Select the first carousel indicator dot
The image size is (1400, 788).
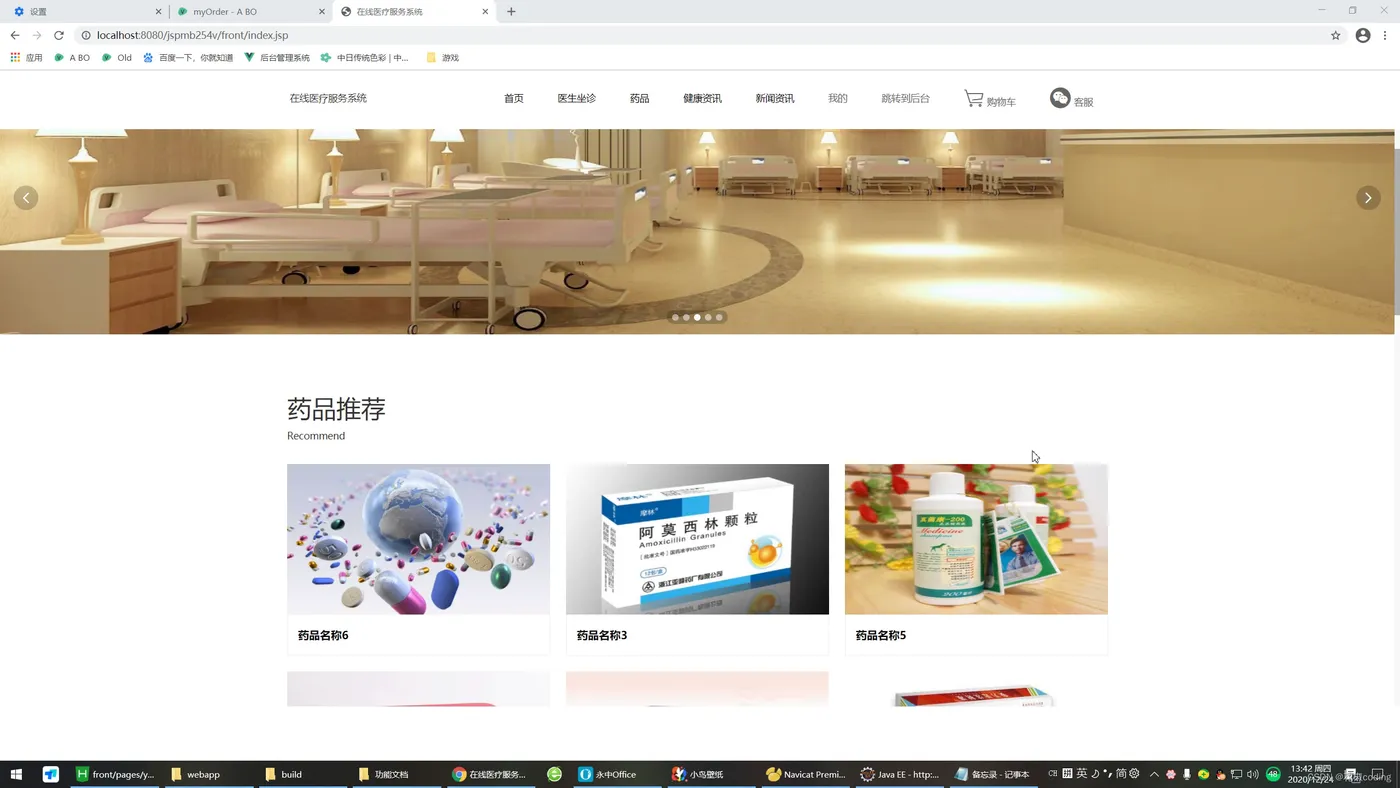pos(675,318)
